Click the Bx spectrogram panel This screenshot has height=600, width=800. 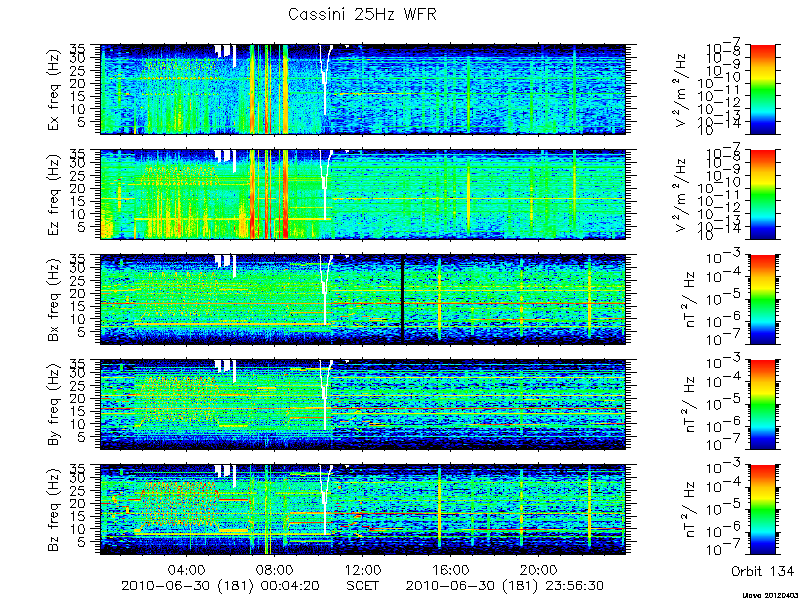(363, 299)
